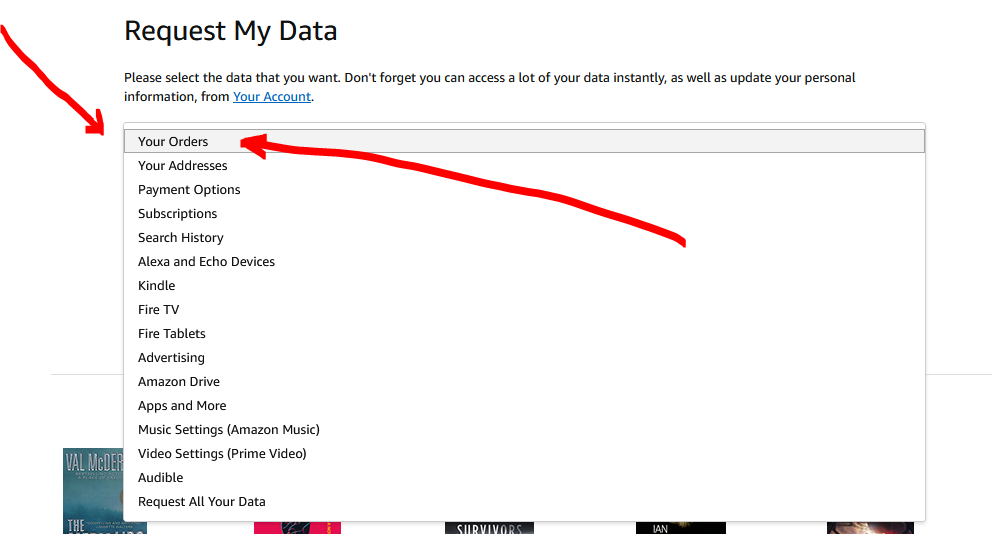Pick the Kindle data option
992x534 pixels.
pyautogui.click(x=157, y=286)
